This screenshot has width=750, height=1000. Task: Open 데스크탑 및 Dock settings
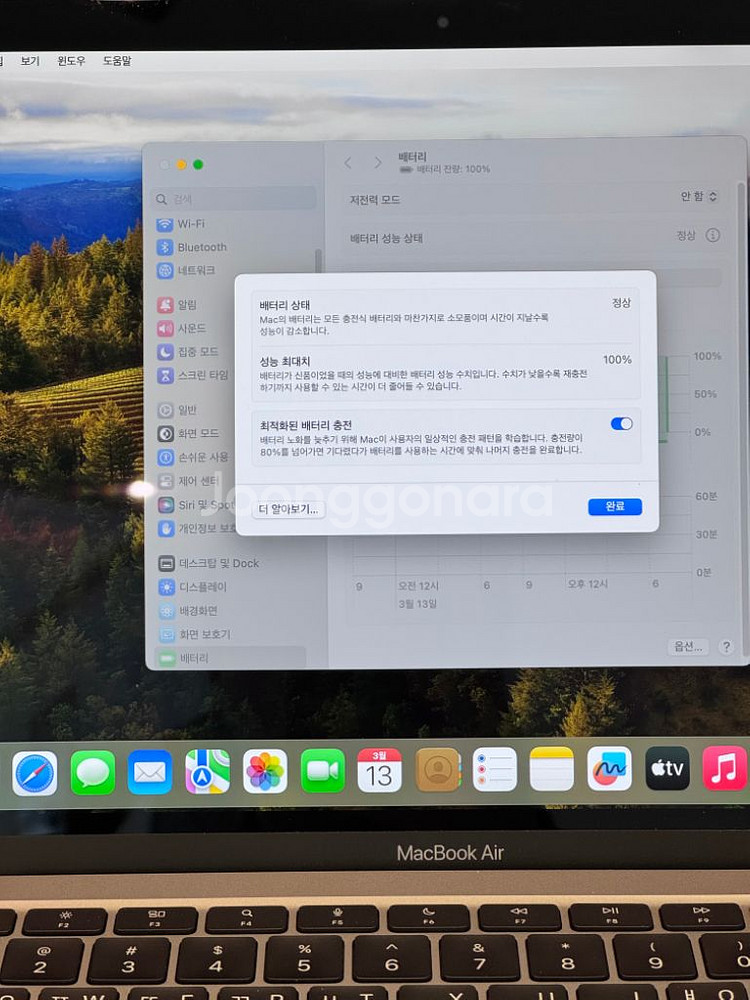209,563
